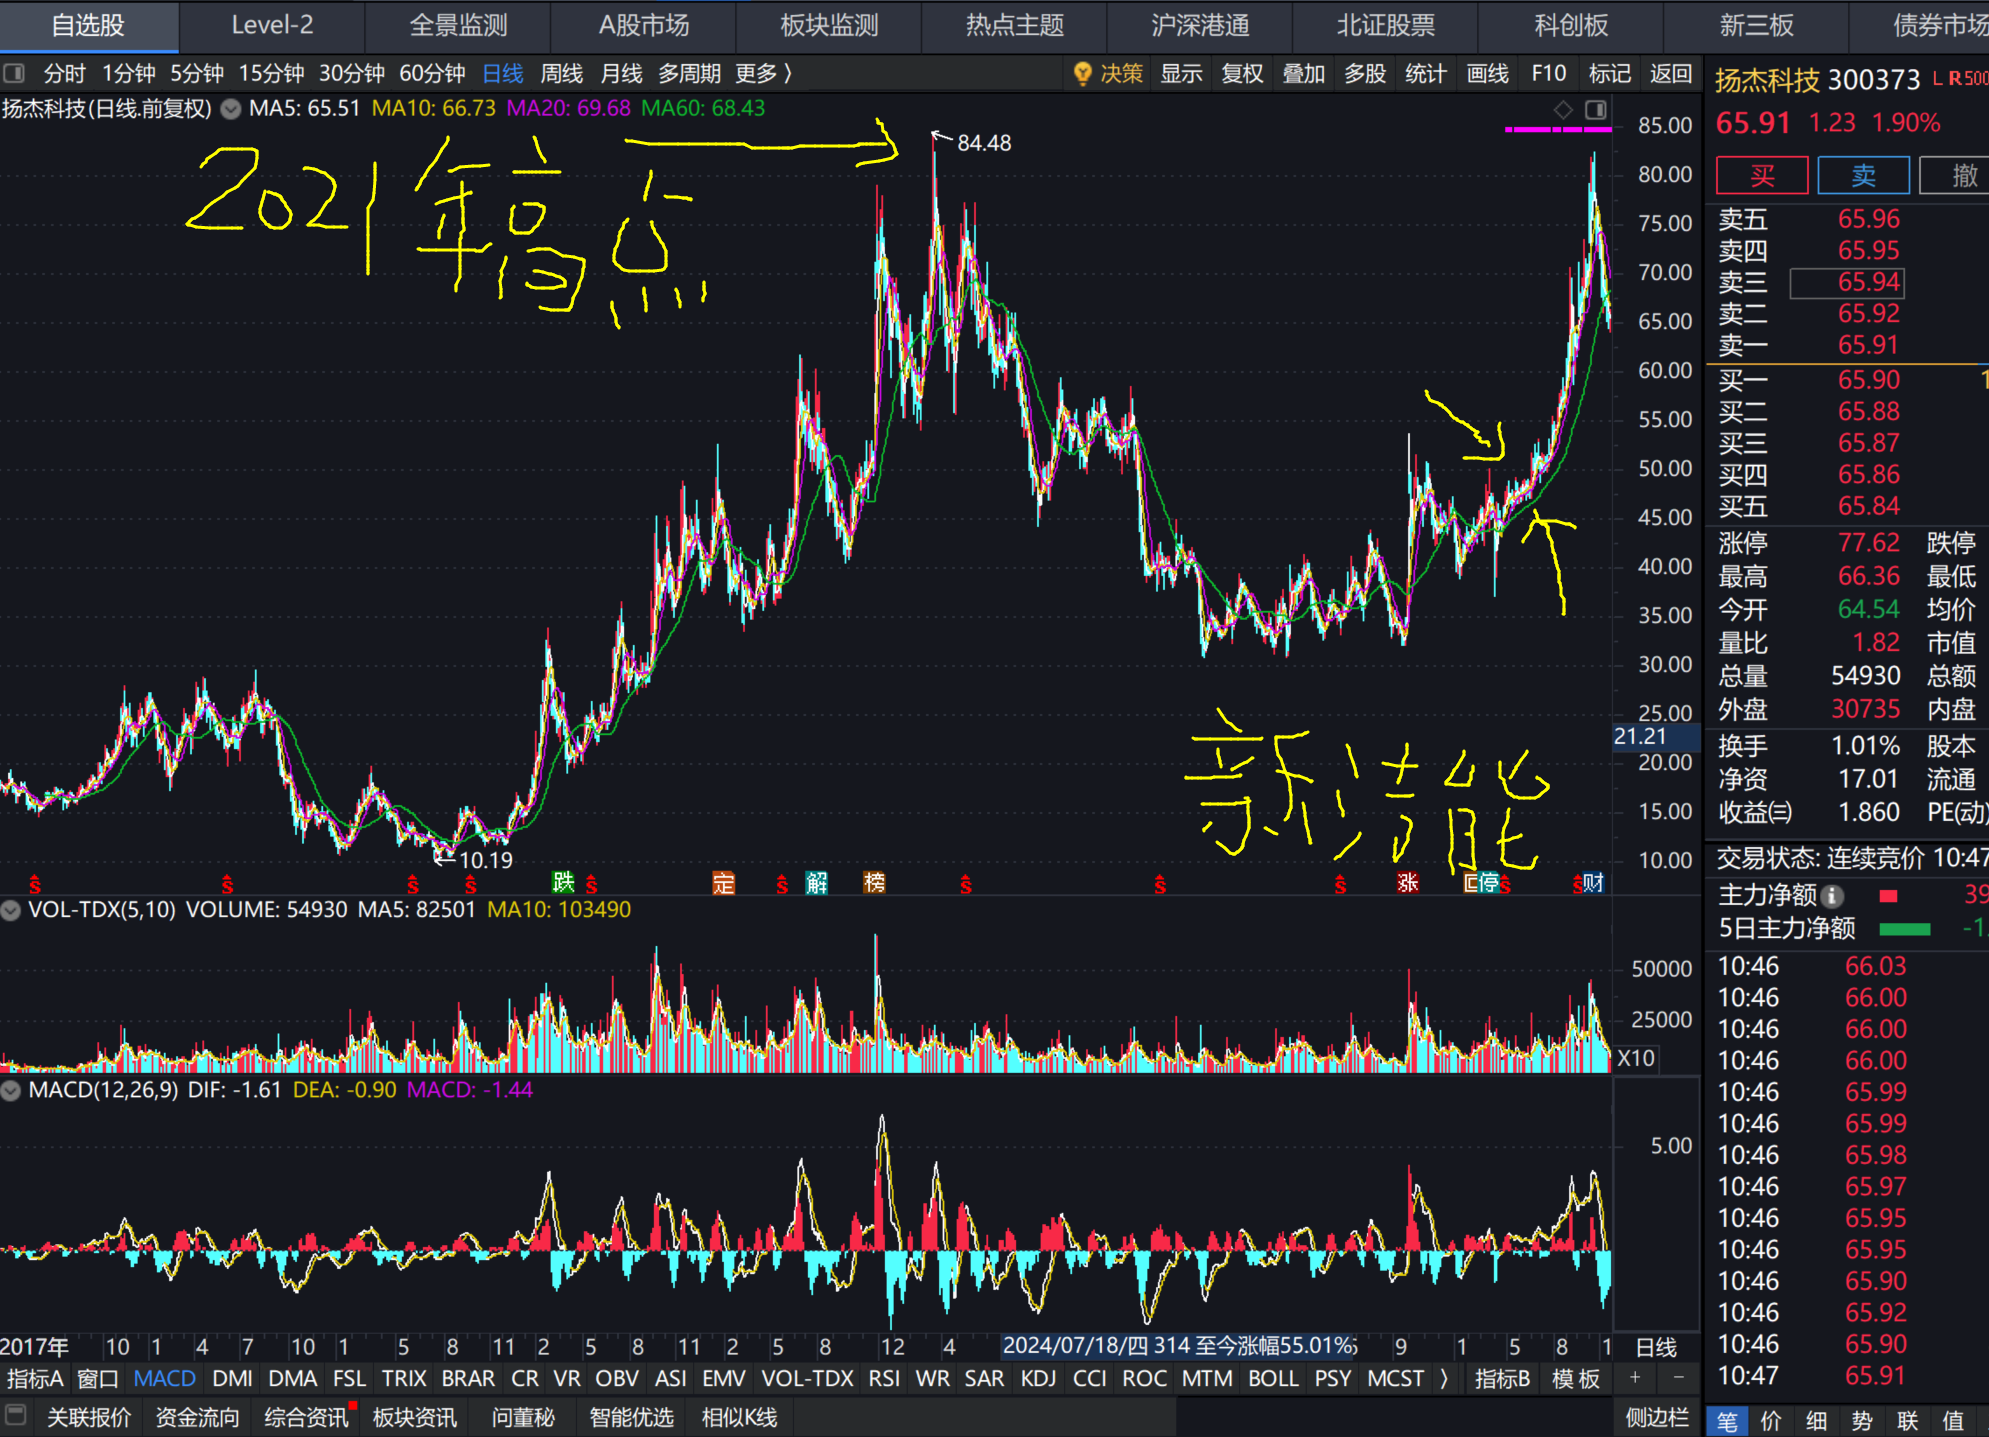Viewport: 1989px width, 1437px height.
Task: Toggle the bottom-left panel box before 关联报价
Action: (x=15, y=1416)
